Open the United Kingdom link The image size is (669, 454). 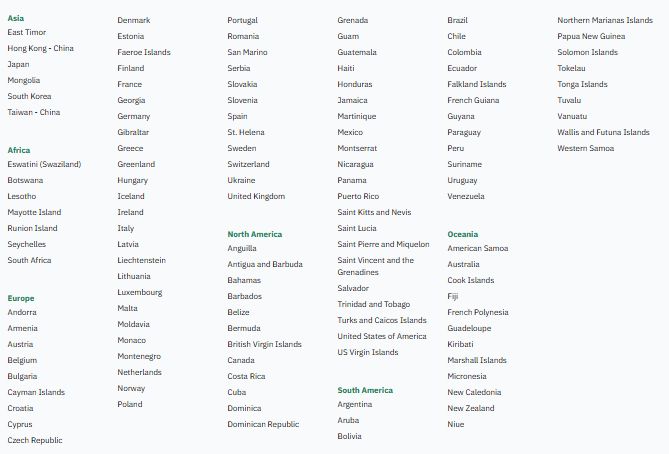pos(256,196)
